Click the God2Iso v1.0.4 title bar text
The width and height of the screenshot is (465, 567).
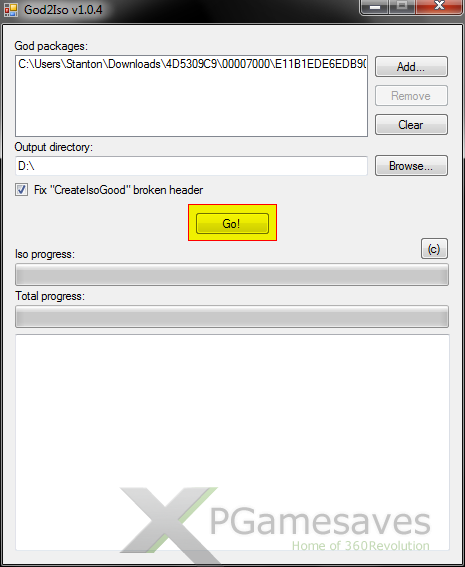(x=63, y=10)
